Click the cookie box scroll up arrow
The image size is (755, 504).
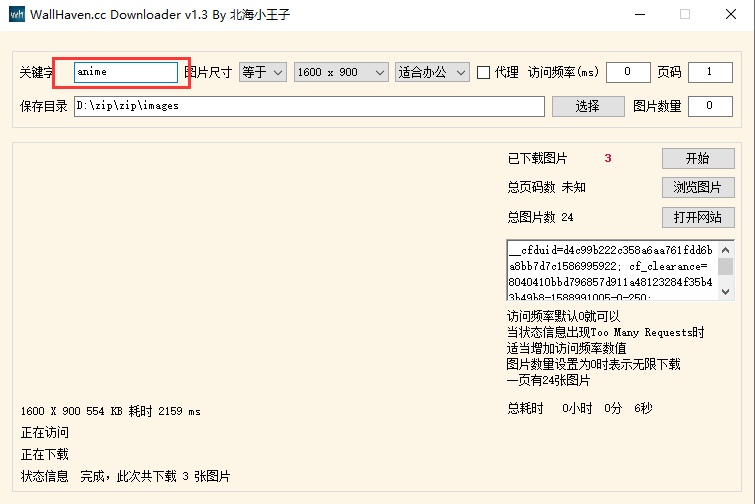pos(726,250)
